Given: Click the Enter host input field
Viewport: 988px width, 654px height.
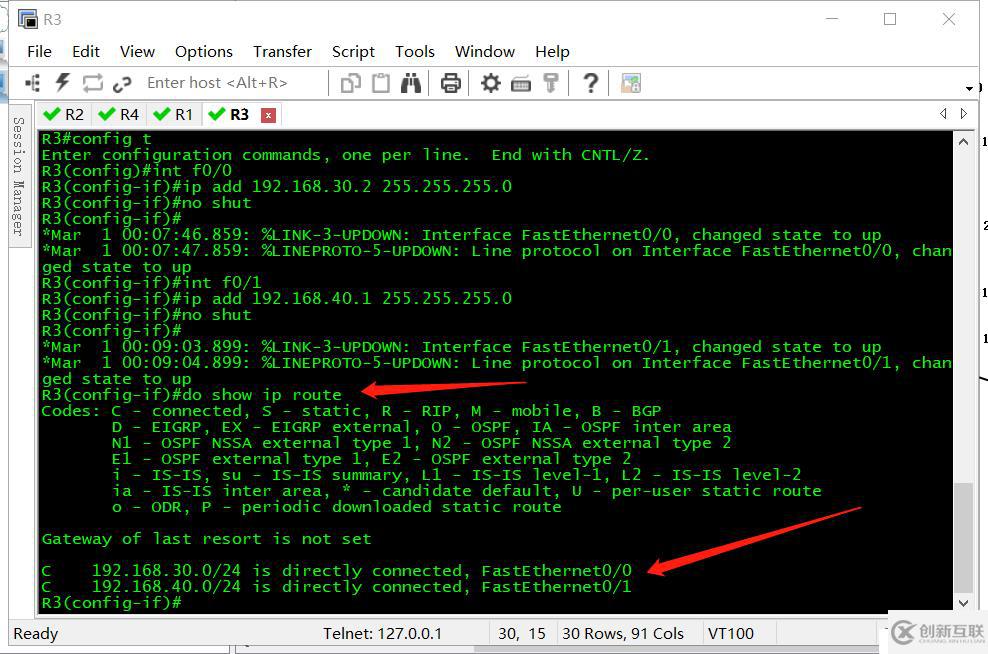Looking at the screenshot, I should click(x=233, y=83).
